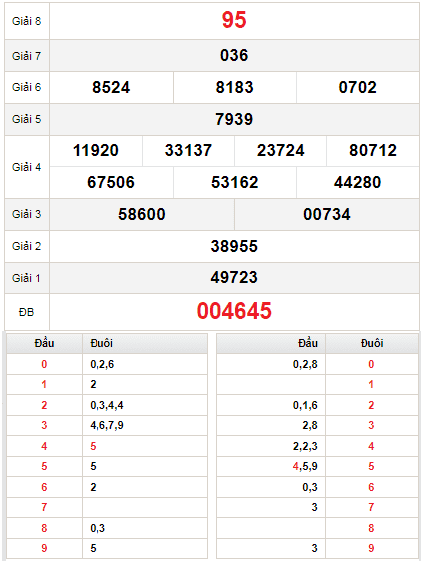Select Giải 3 number 00734
Screen dimensions: 422x561
[327, 214]
